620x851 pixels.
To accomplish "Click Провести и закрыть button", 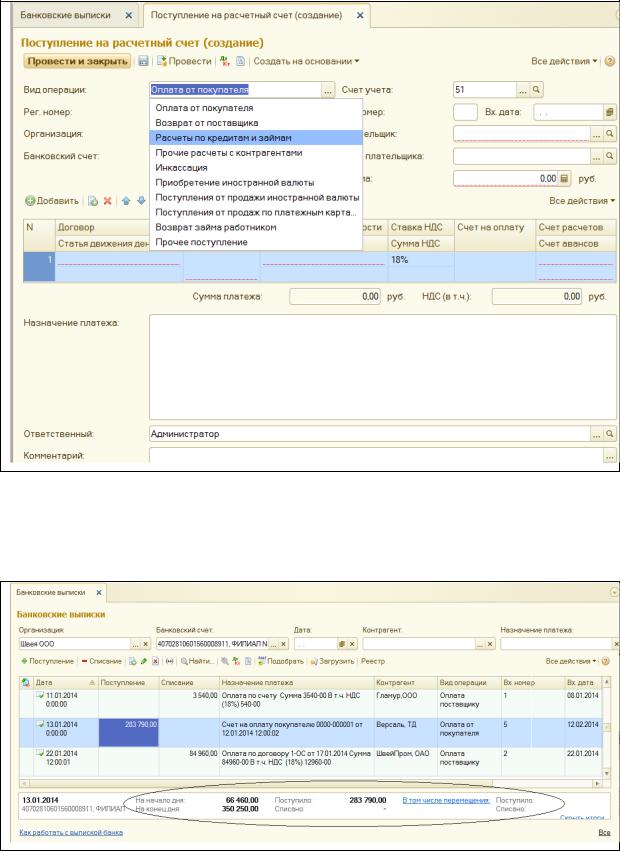I will (x=77, y=61).
